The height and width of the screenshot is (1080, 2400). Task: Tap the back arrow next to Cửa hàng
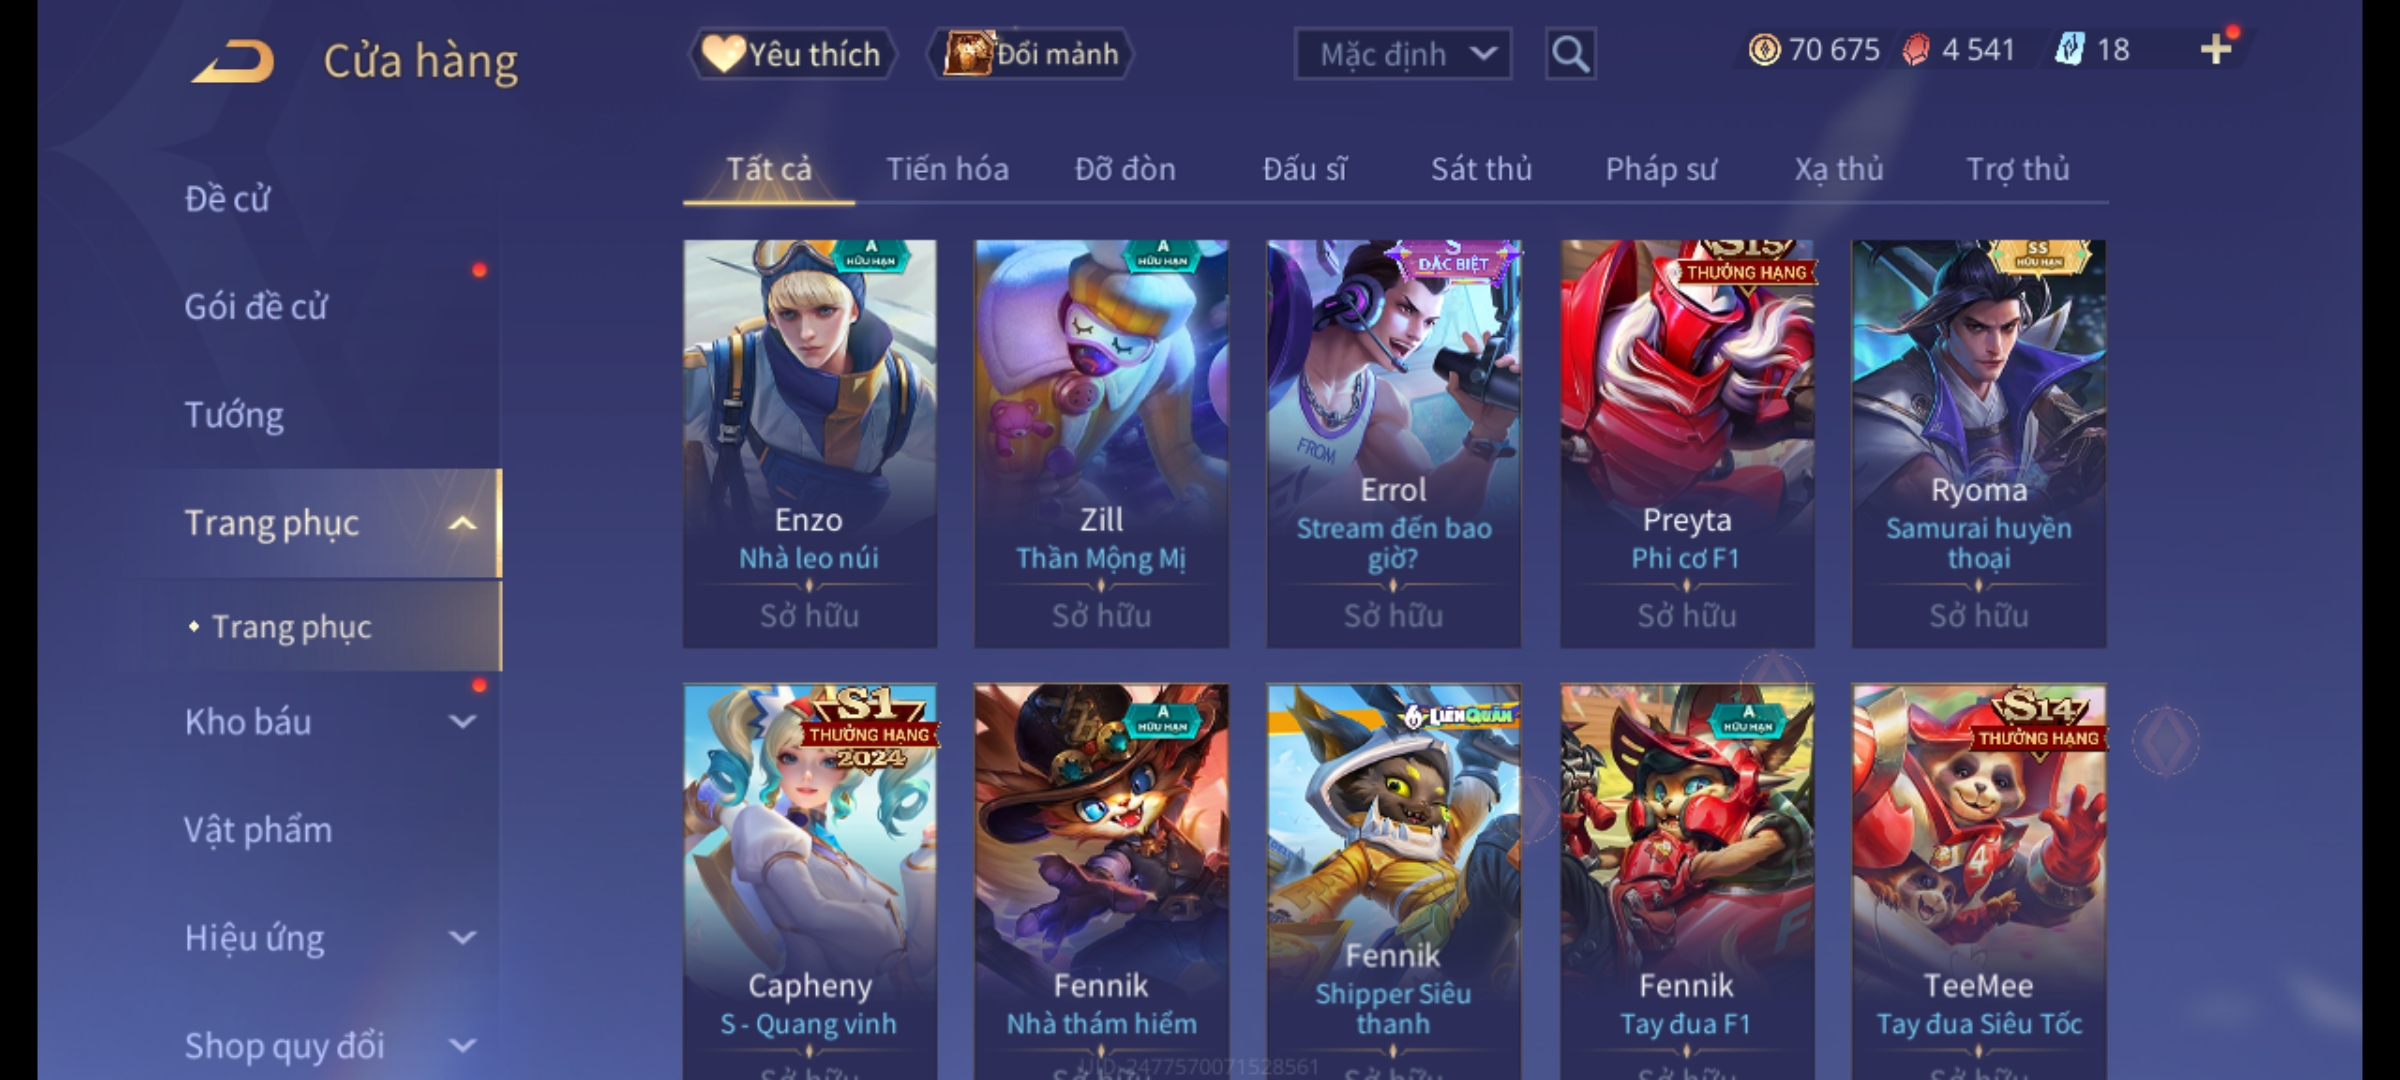(234, 61)
